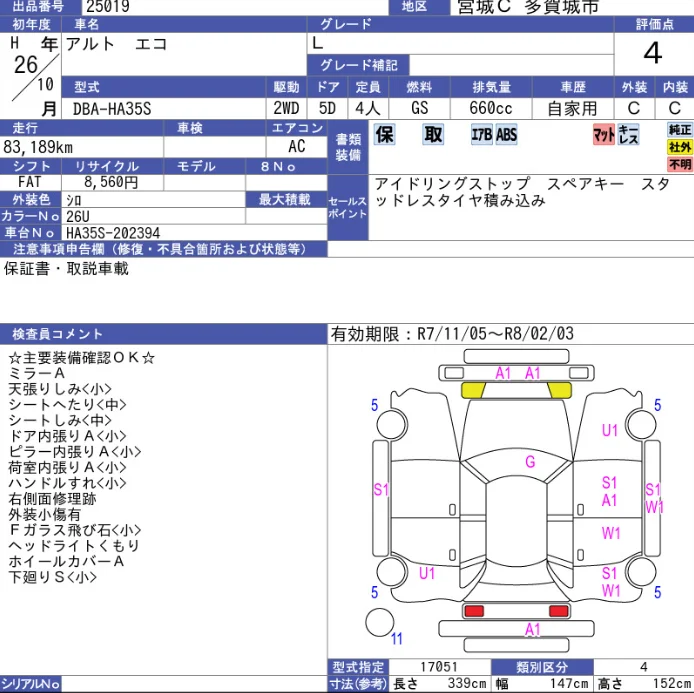Click the red left taillight on diagram
The image size is (694, 693).
pos(474,611)
